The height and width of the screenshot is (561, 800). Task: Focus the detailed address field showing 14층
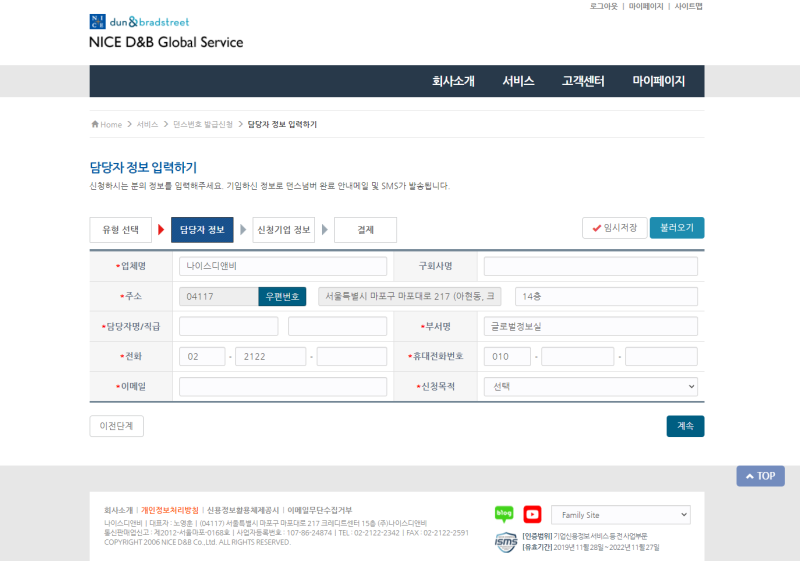click(x=606, y=296)
